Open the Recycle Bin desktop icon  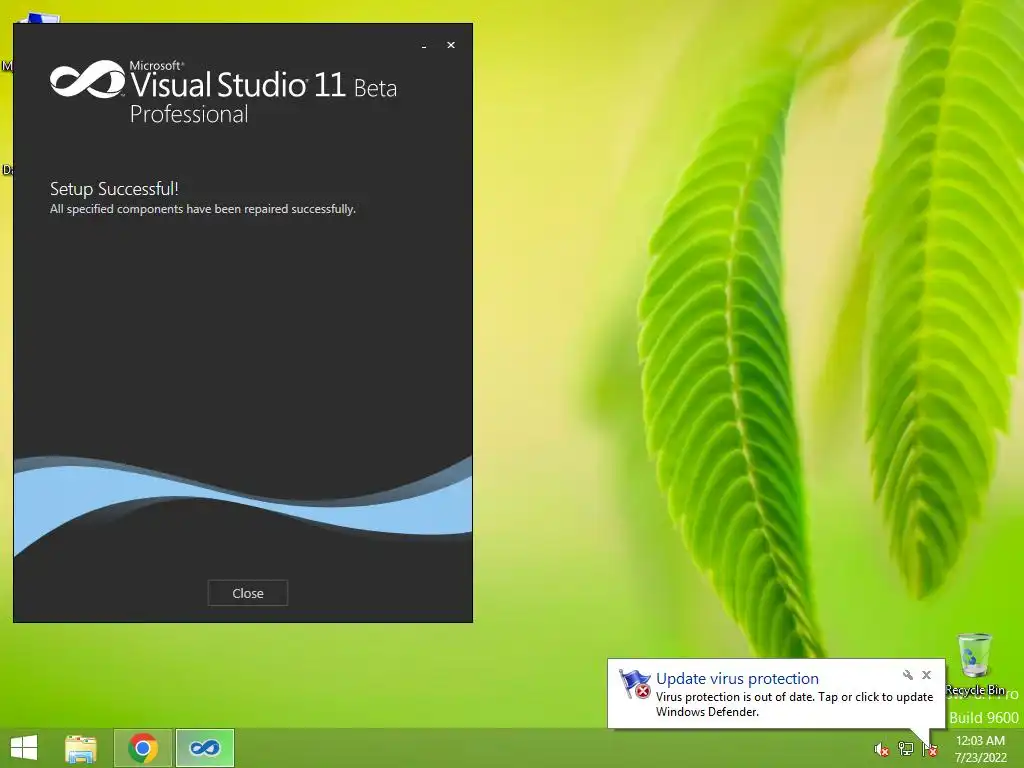click(x=974, y=664)
